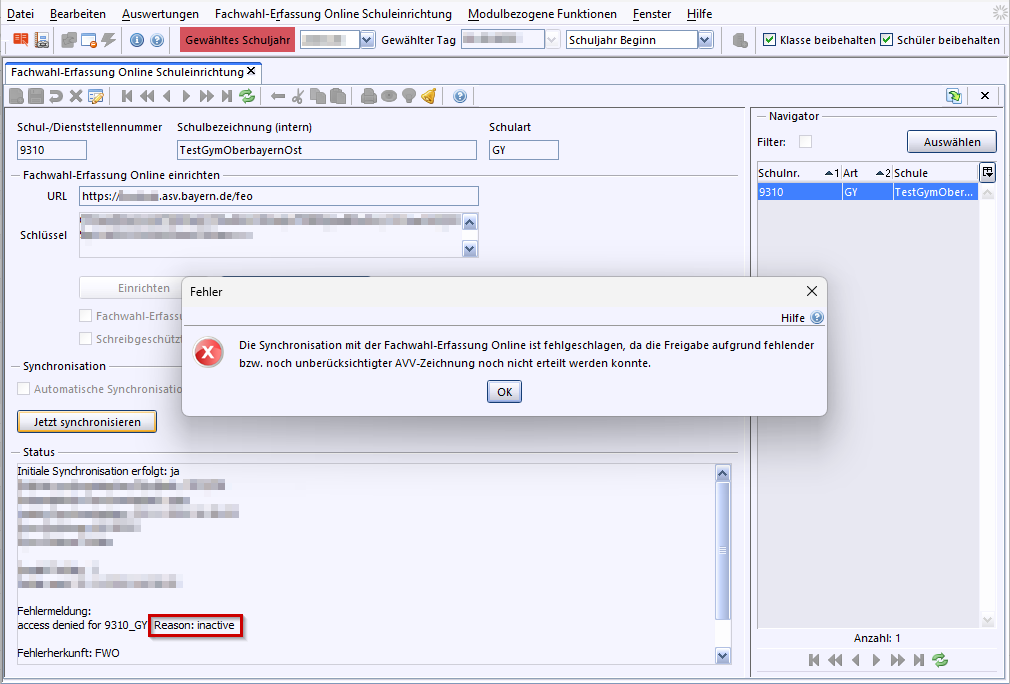Click the lightning bolt toolbar icon
The image size is (1010, 684).
pos(109,40)
